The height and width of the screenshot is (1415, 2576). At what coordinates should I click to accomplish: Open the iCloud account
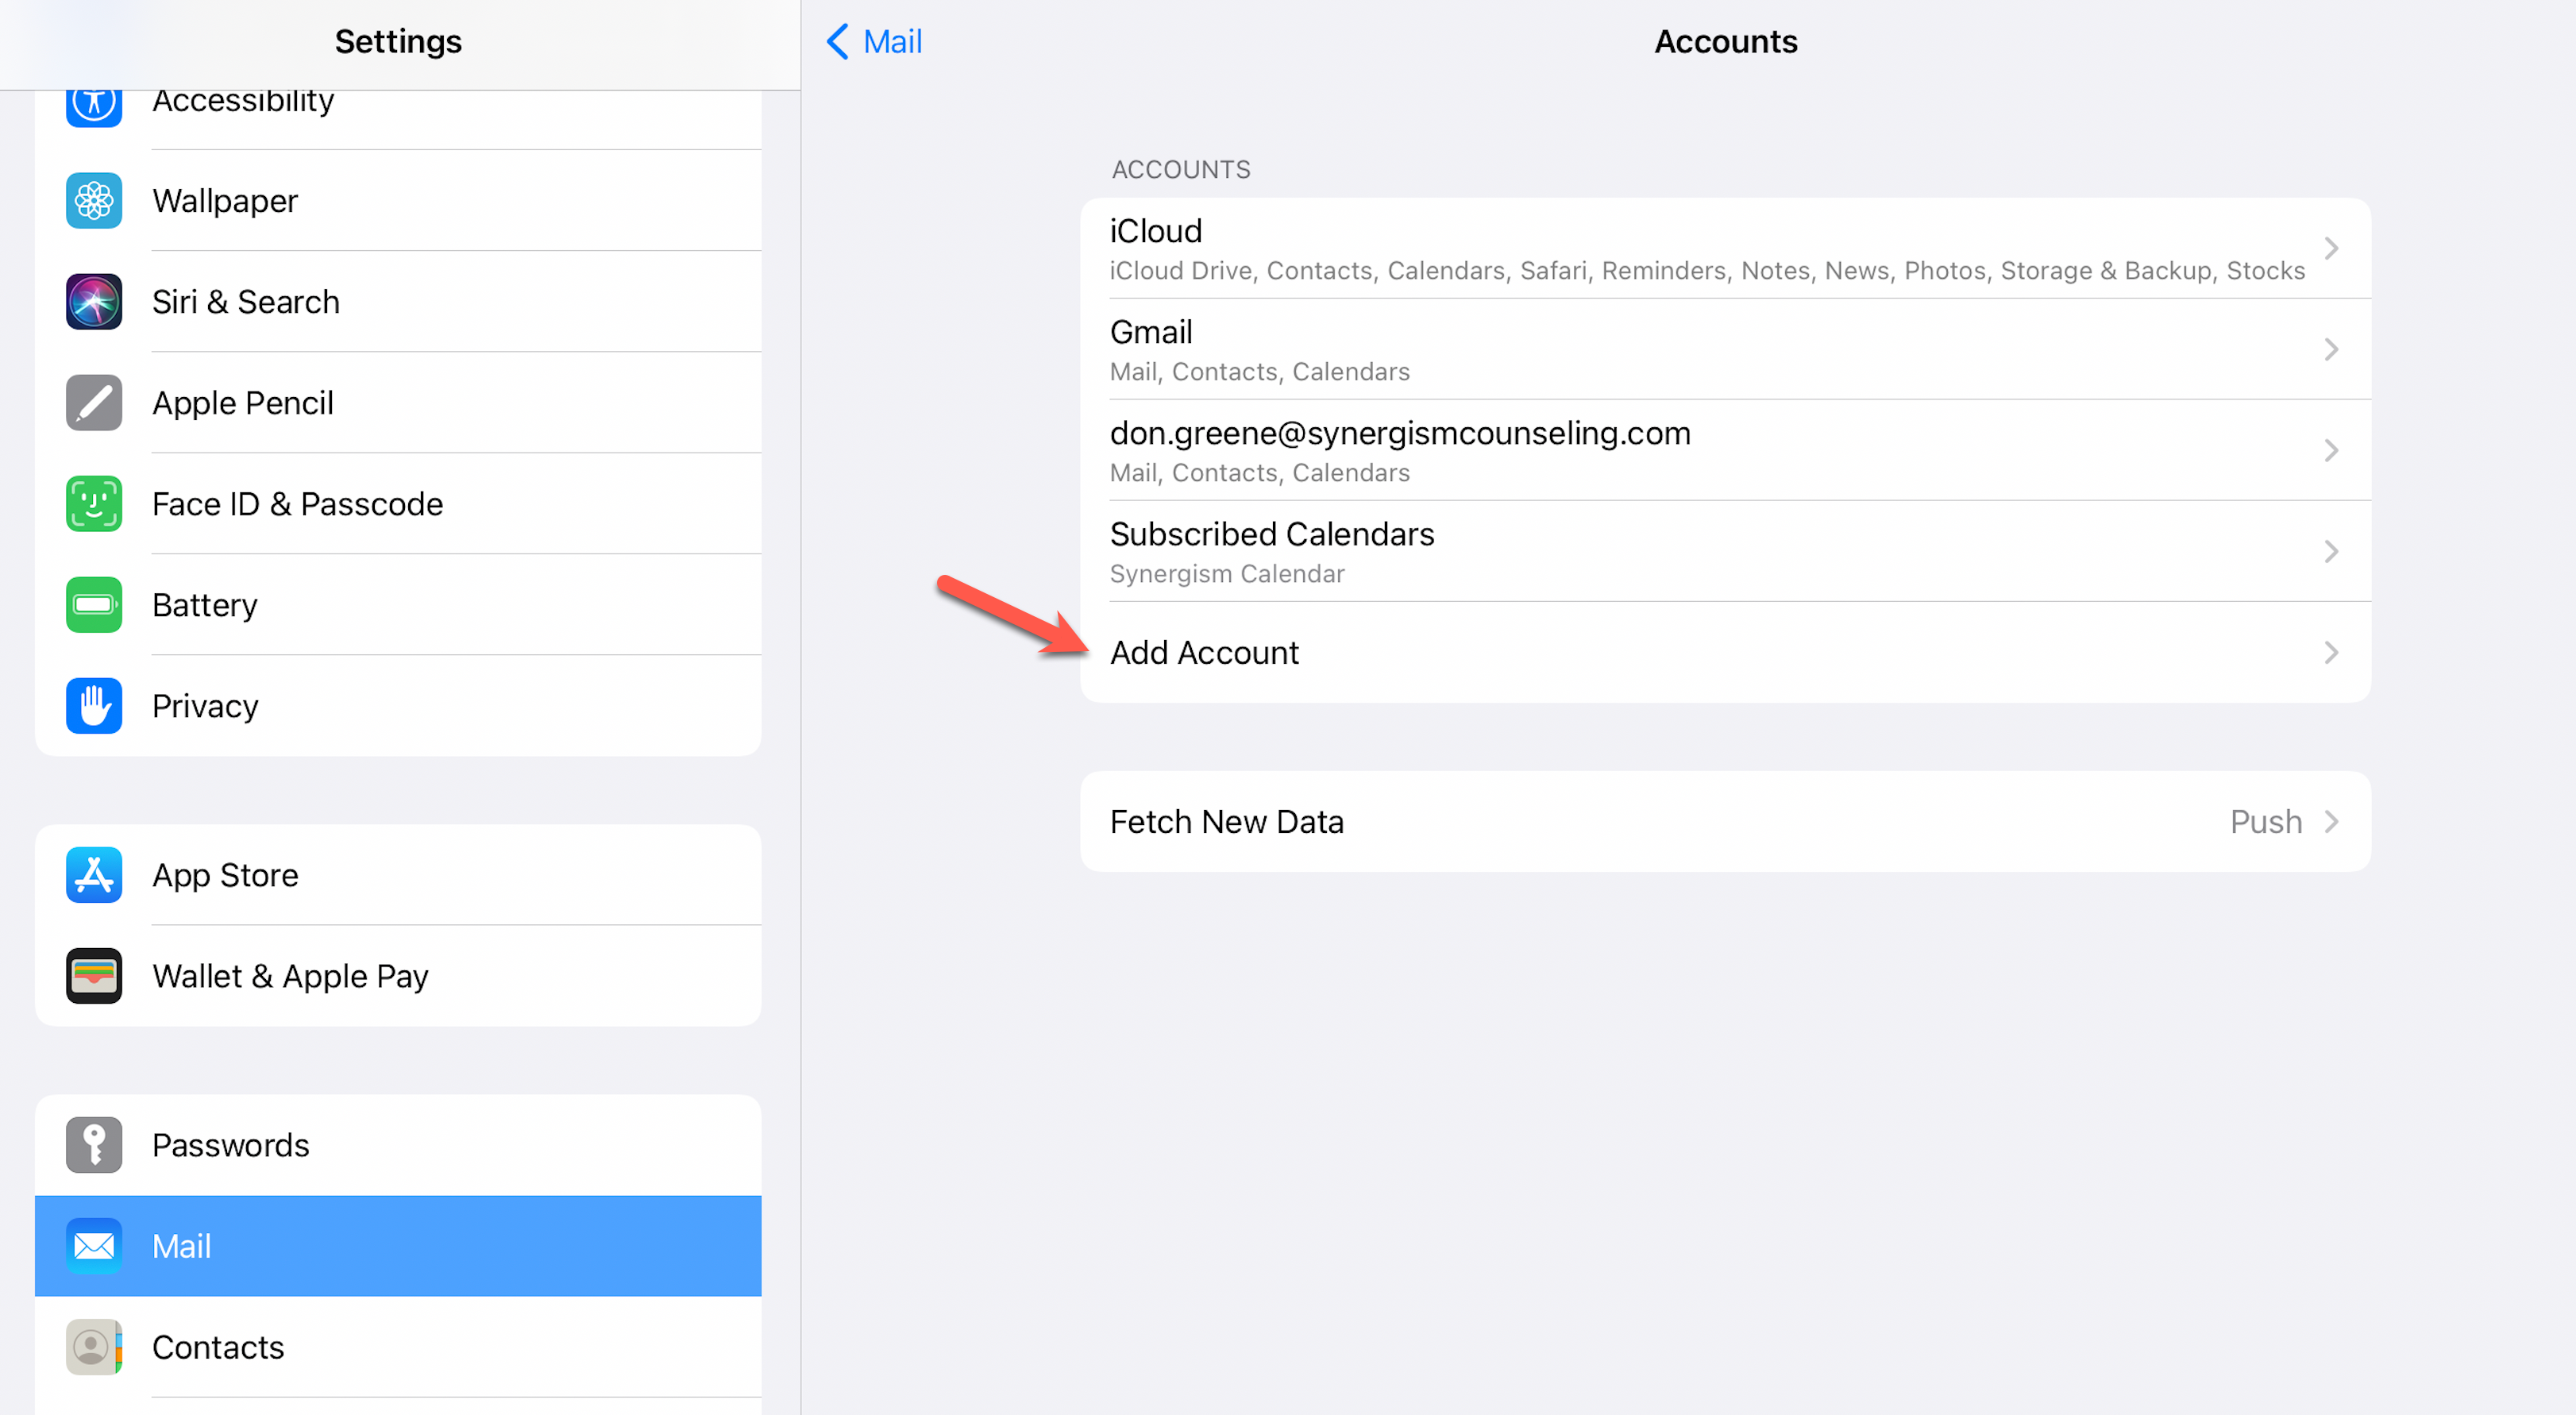pos(1725,248)
